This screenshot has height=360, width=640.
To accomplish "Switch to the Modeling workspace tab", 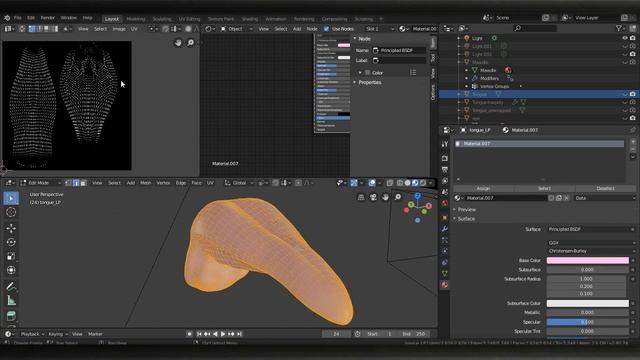I will click(x=136, y=19).
